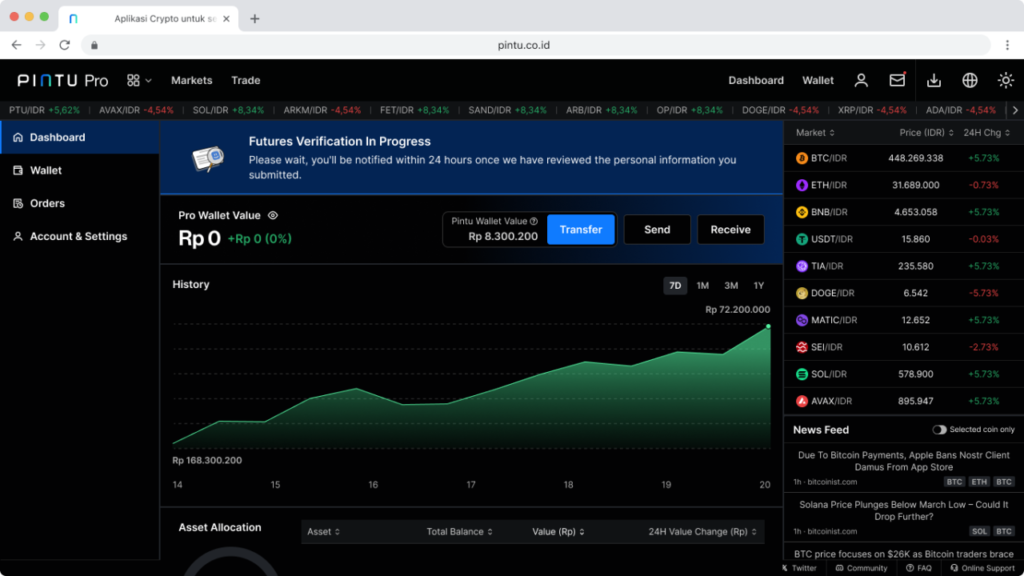Screen dimensions: 1024x576
Task: Click the blue Transfer button
Action: (581, 229)
